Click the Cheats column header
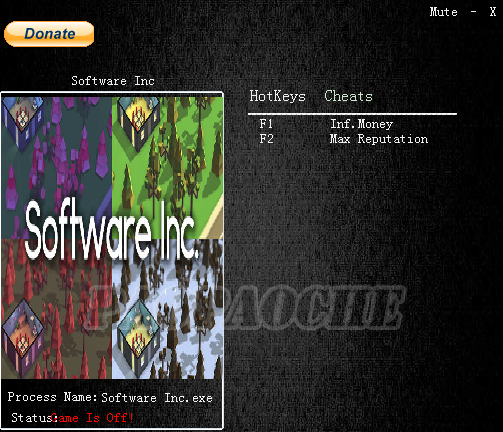The image size is (503, 432). tap(348, 96)
